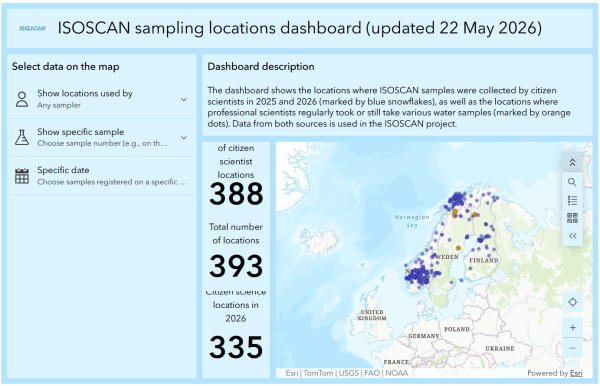Image resolution: width=600 pixels, height=386 pixels.
Task: Click the orange dot near Sweden label
Action: [458, 248]
